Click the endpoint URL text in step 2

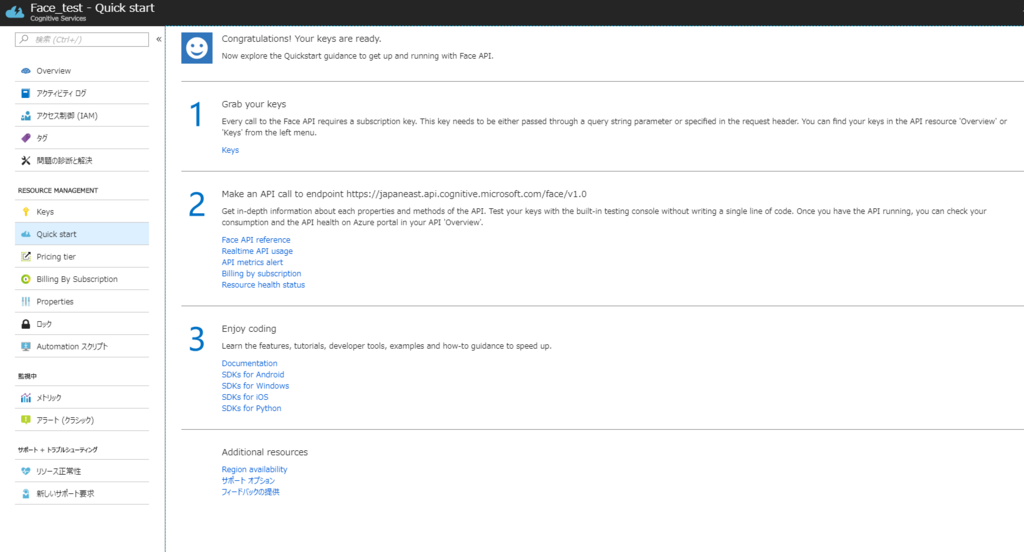(x=466, y=194)
